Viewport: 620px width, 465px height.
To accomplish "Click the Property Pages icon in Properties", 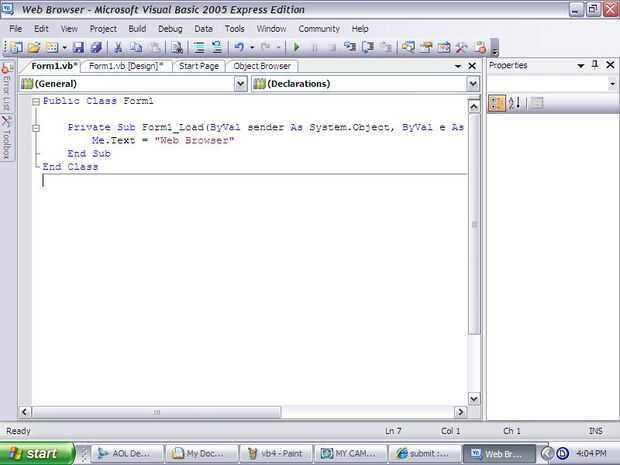I will pos(537,103).
